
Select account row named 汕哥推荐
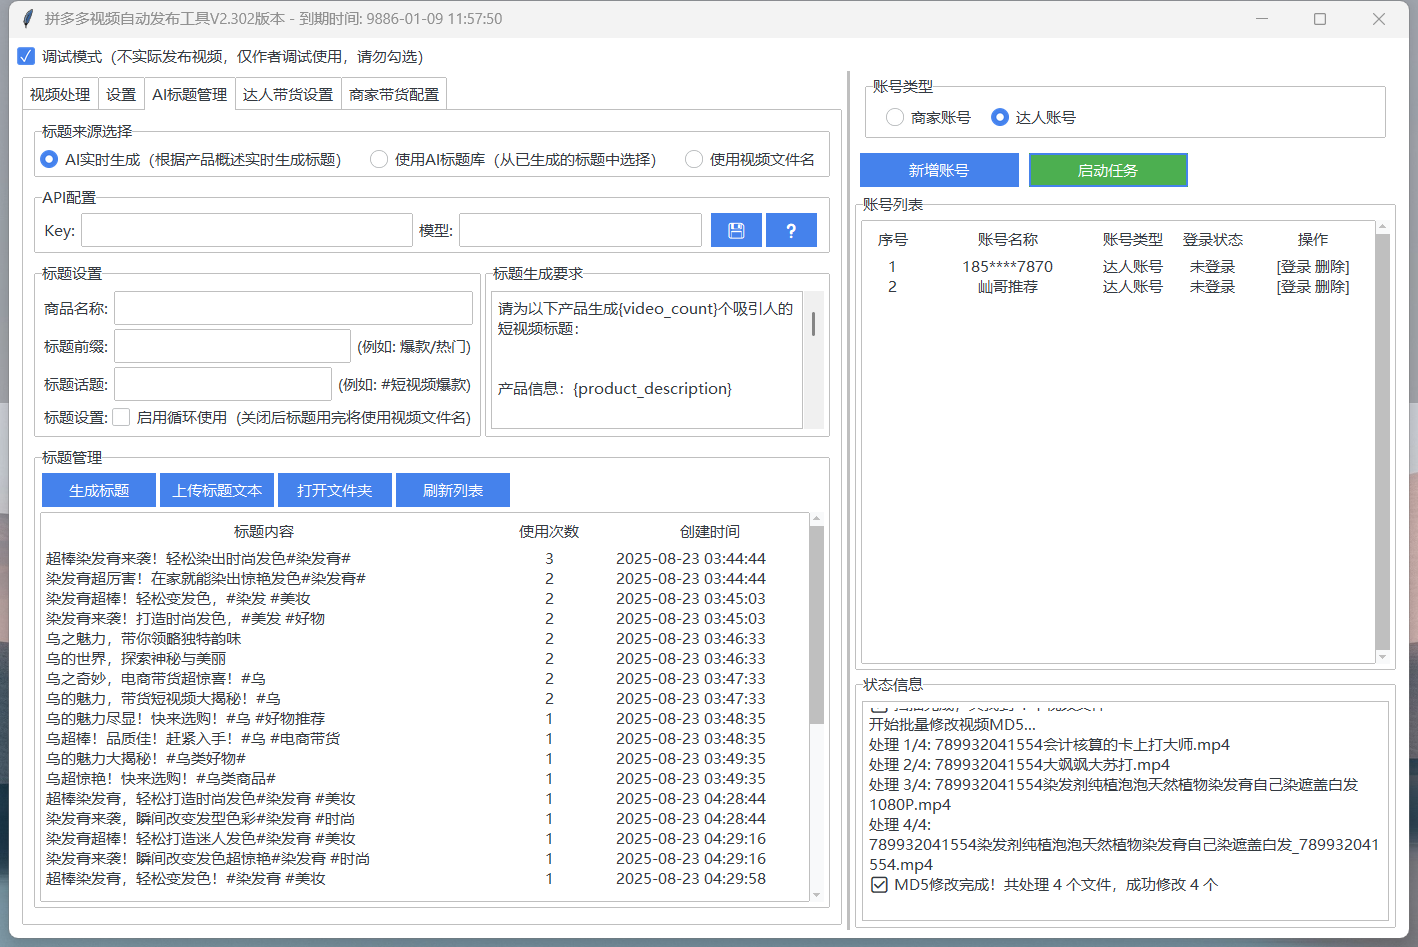tap(1118, 287)
